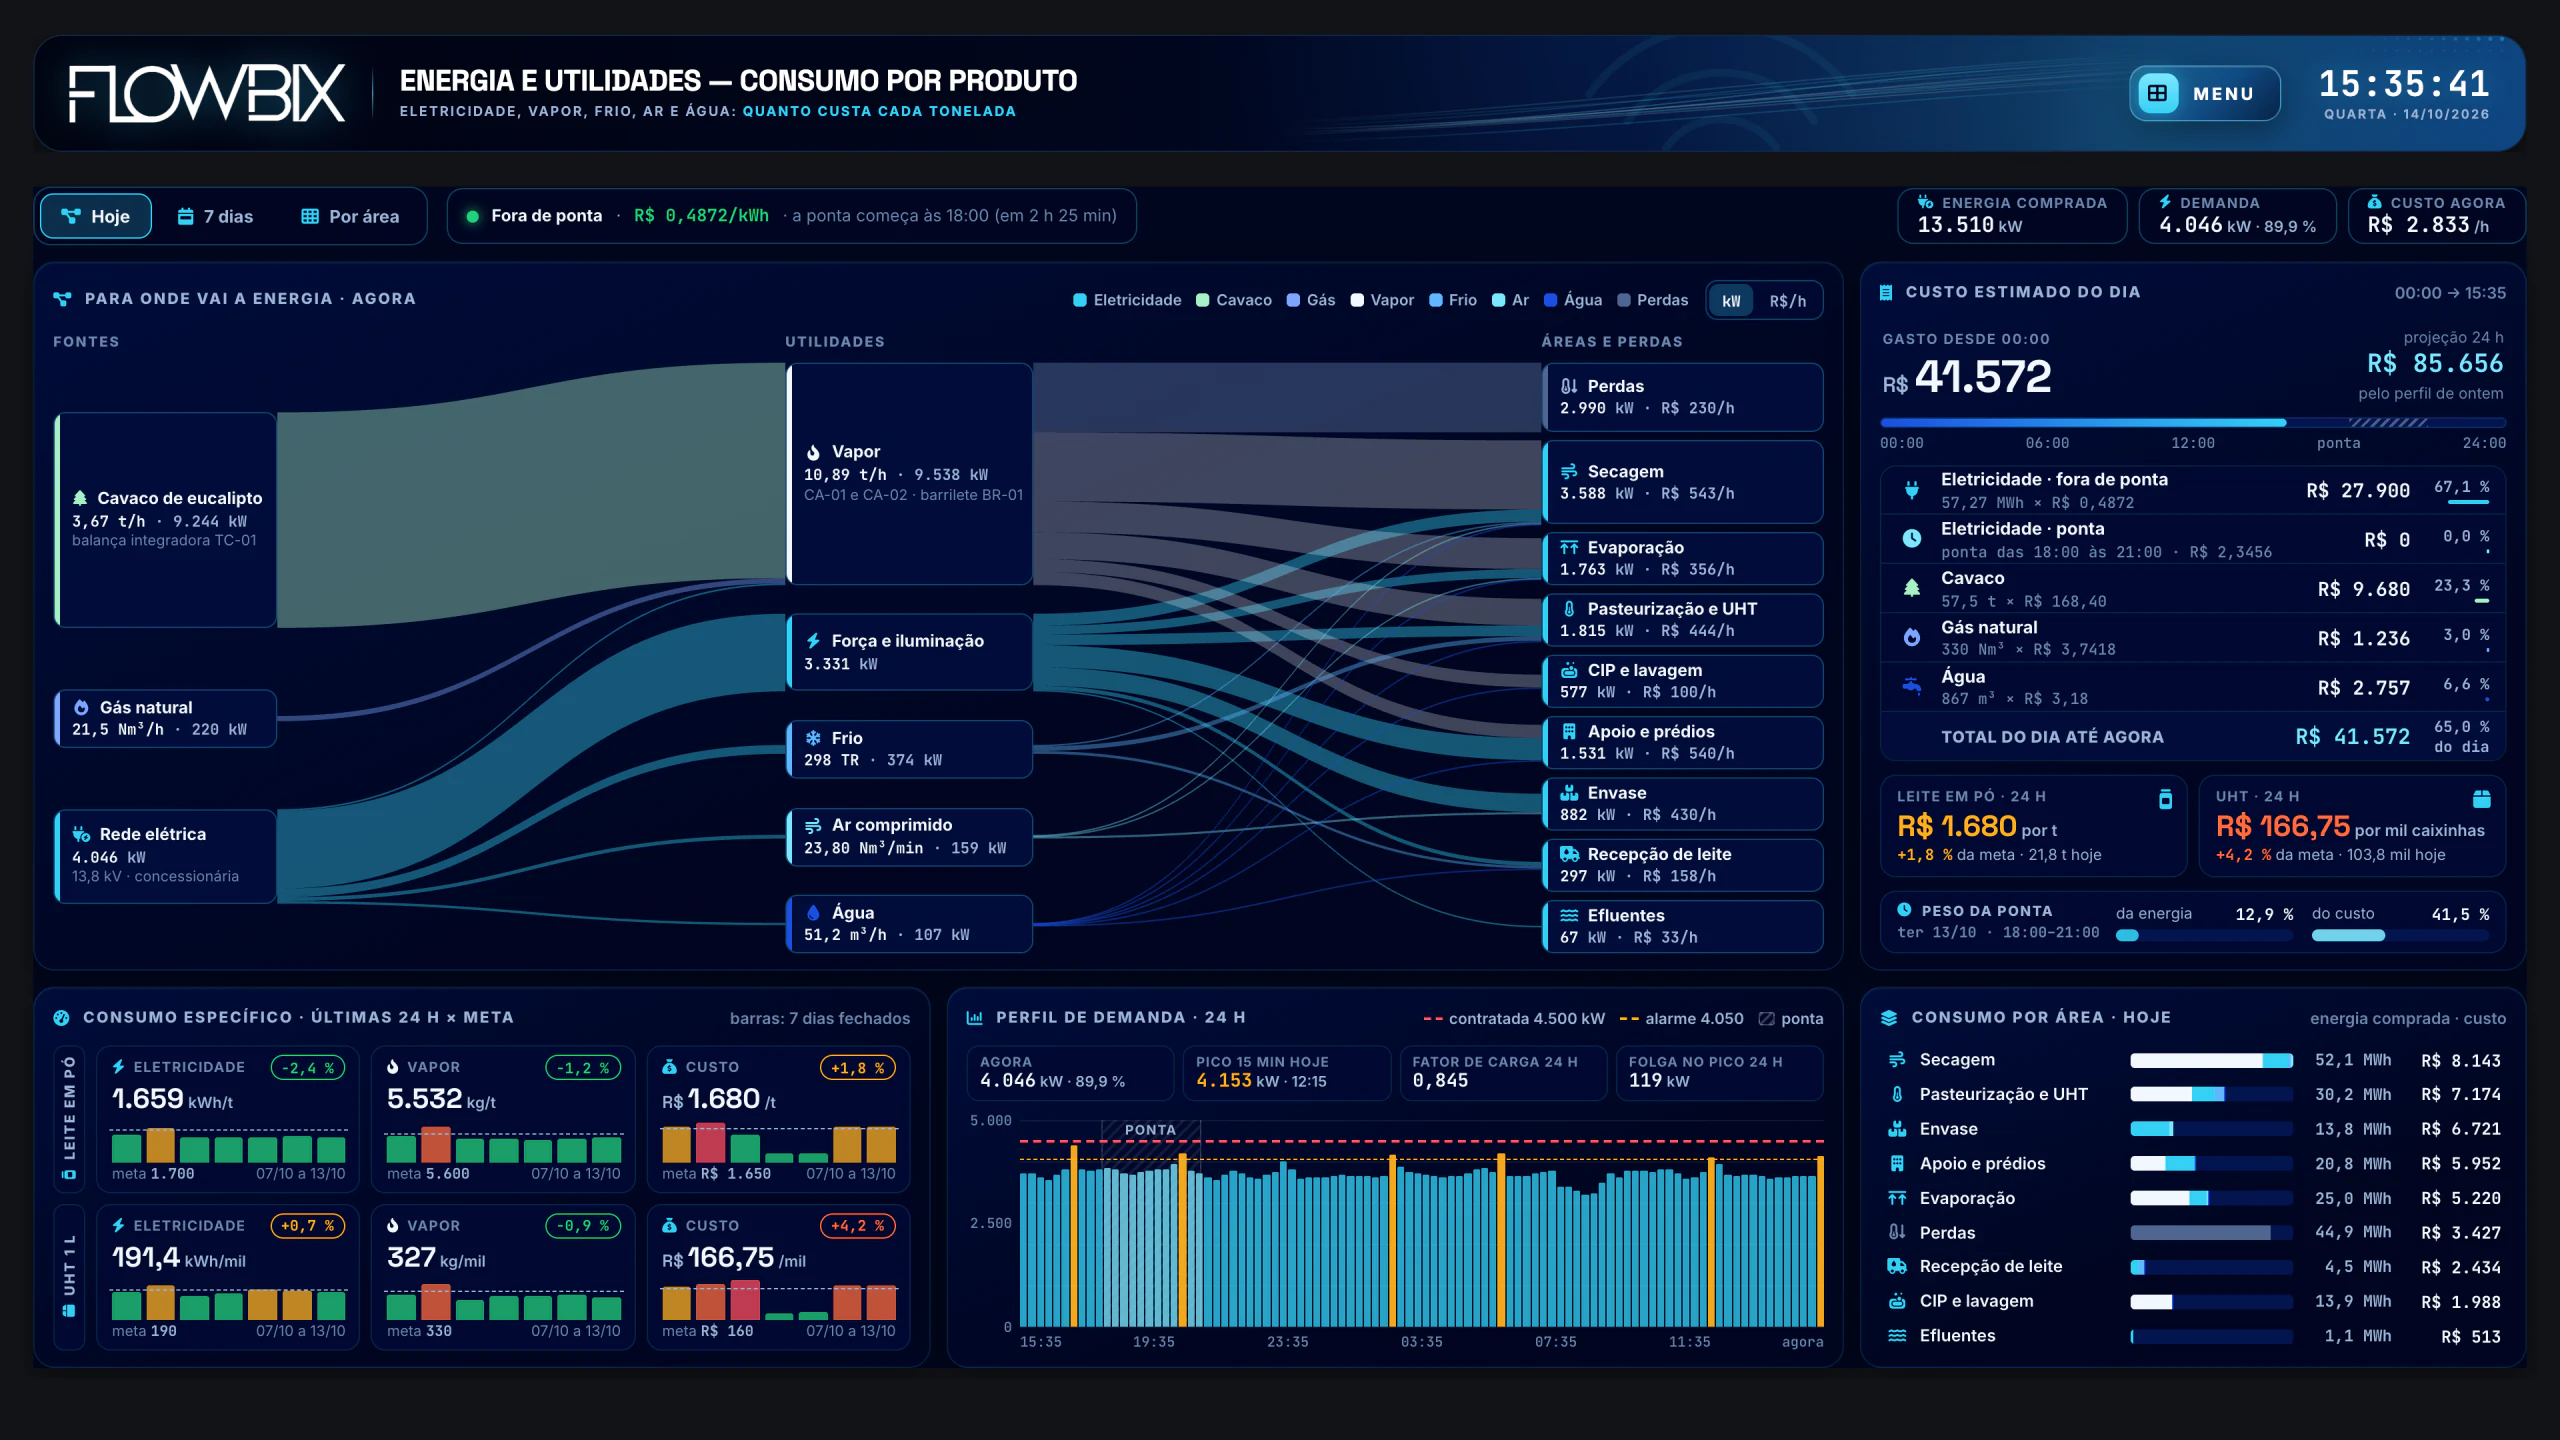Open the Secagem area node
Viewport: 2560px width, 1440px height.
(1683, 482)
